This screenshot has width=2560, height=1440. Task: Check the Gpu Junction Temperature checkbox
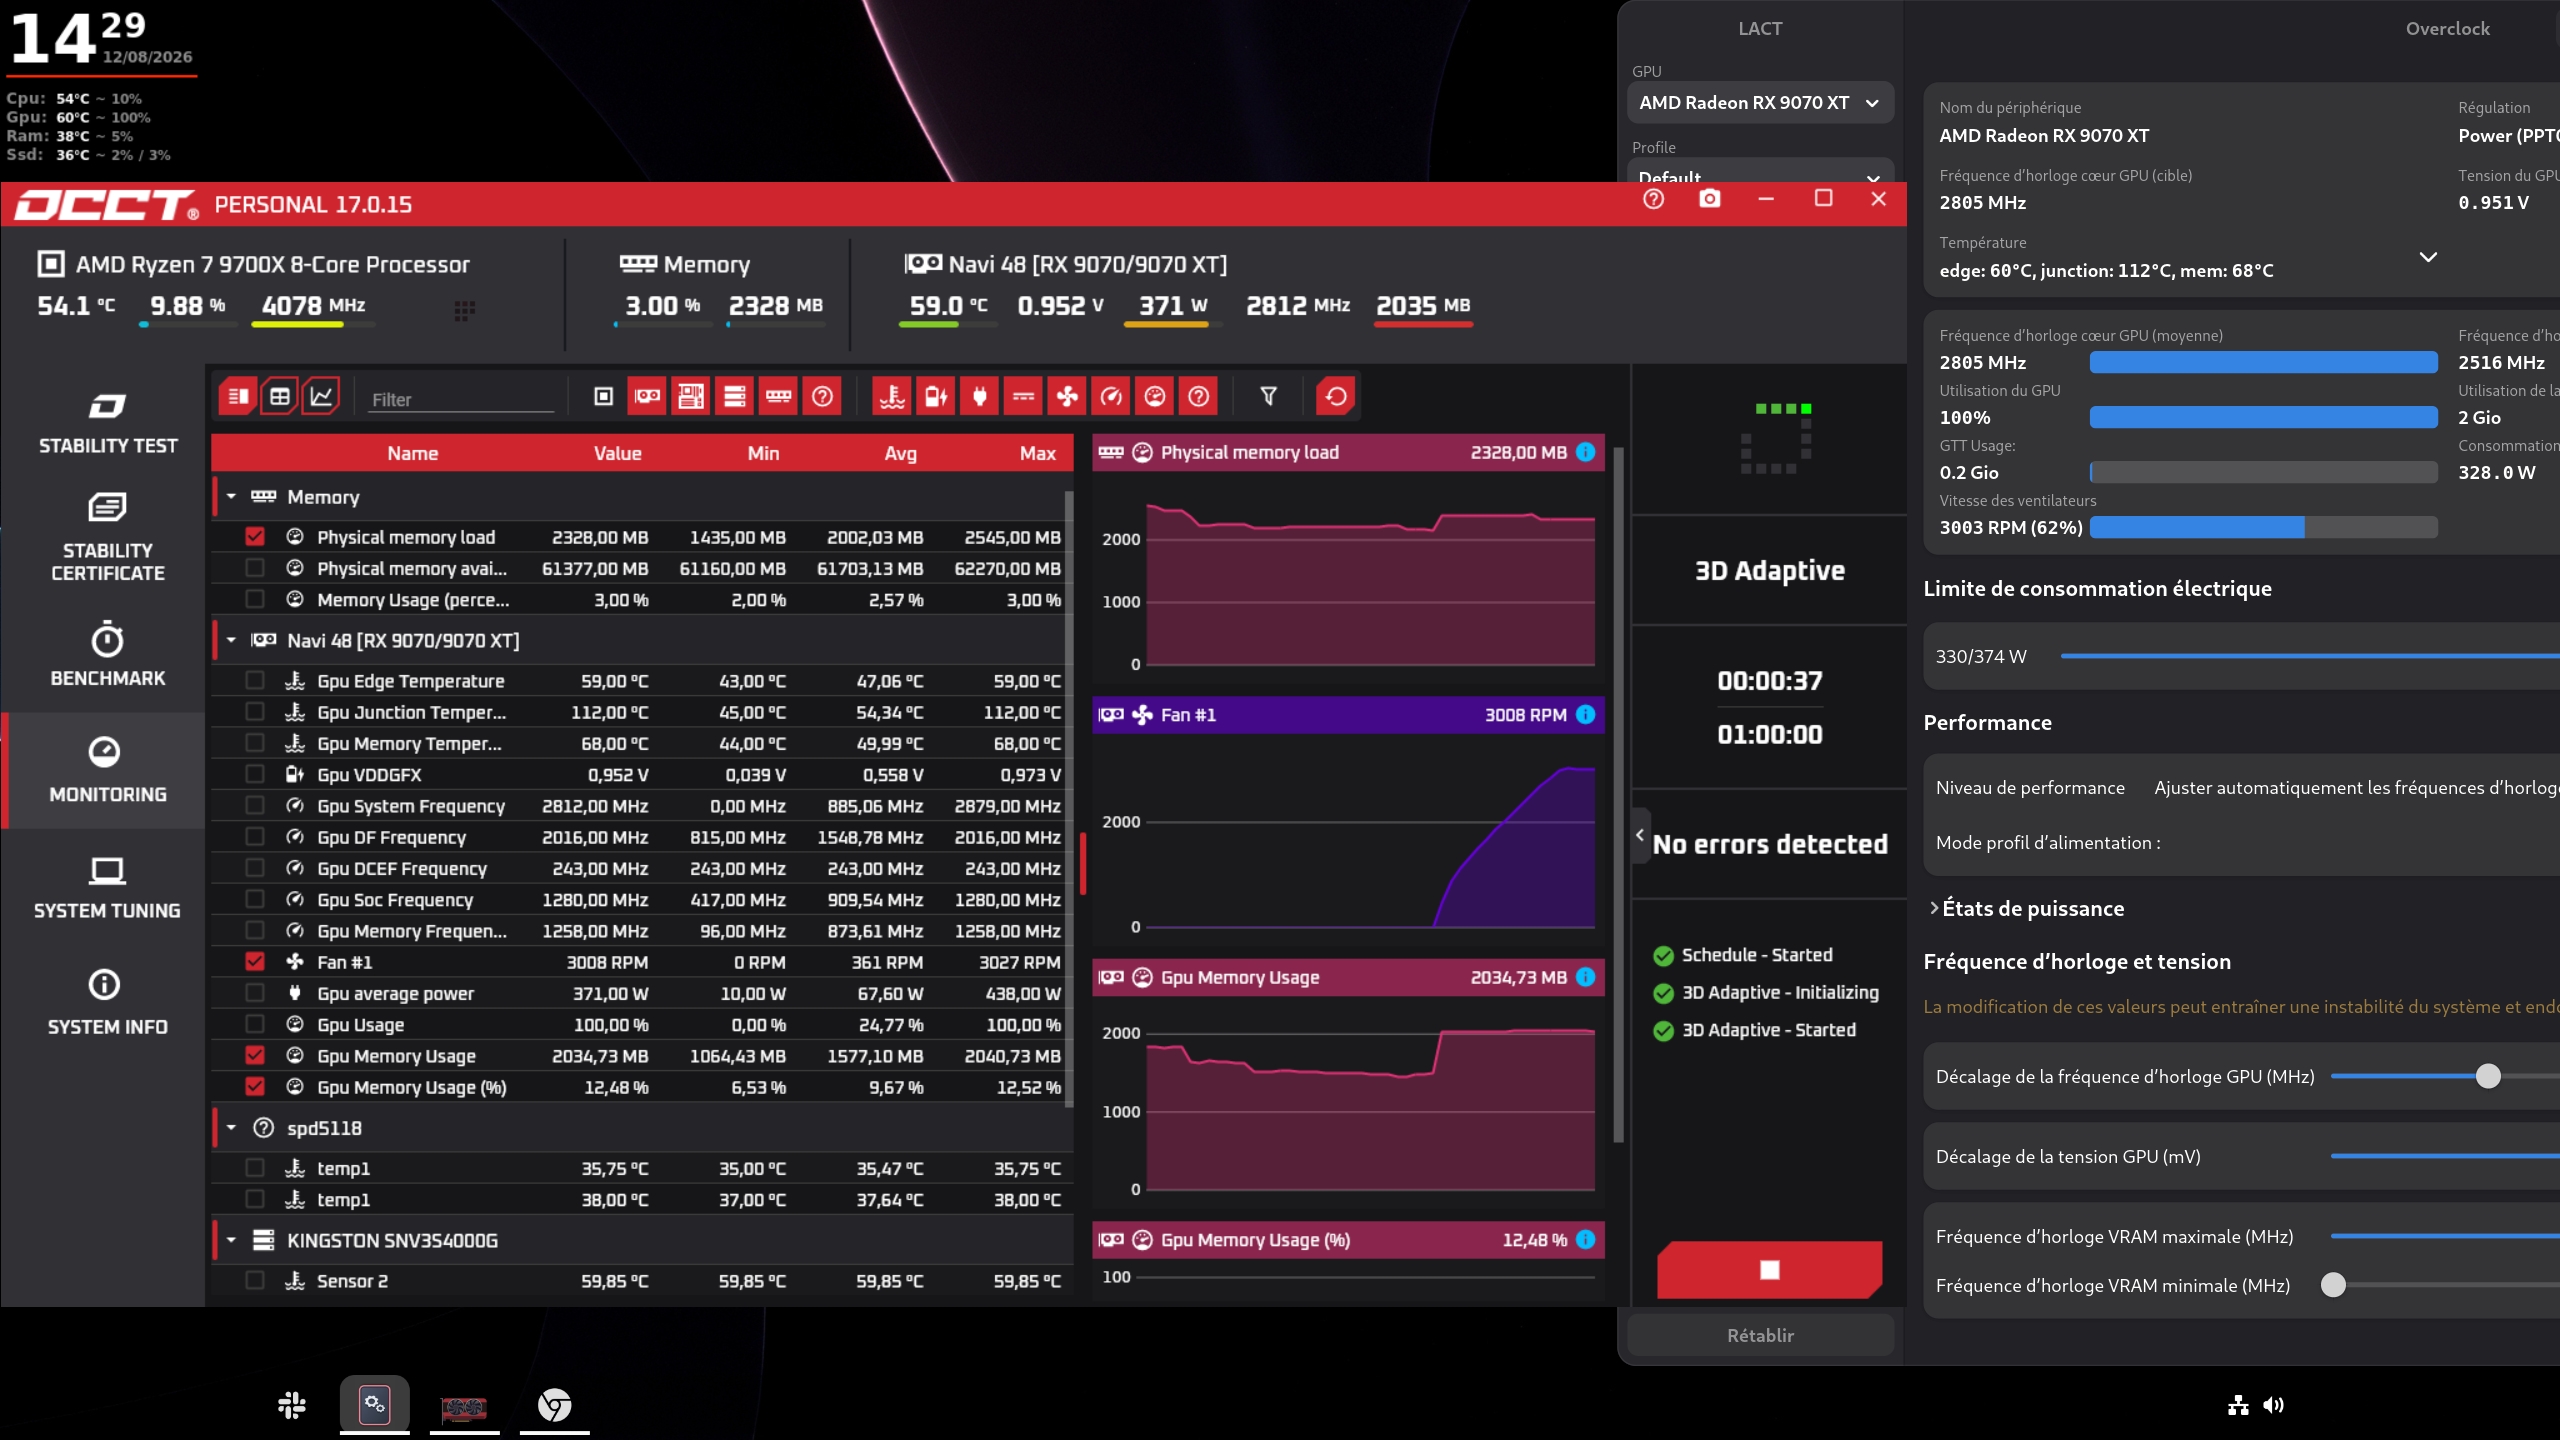(255, 712)
